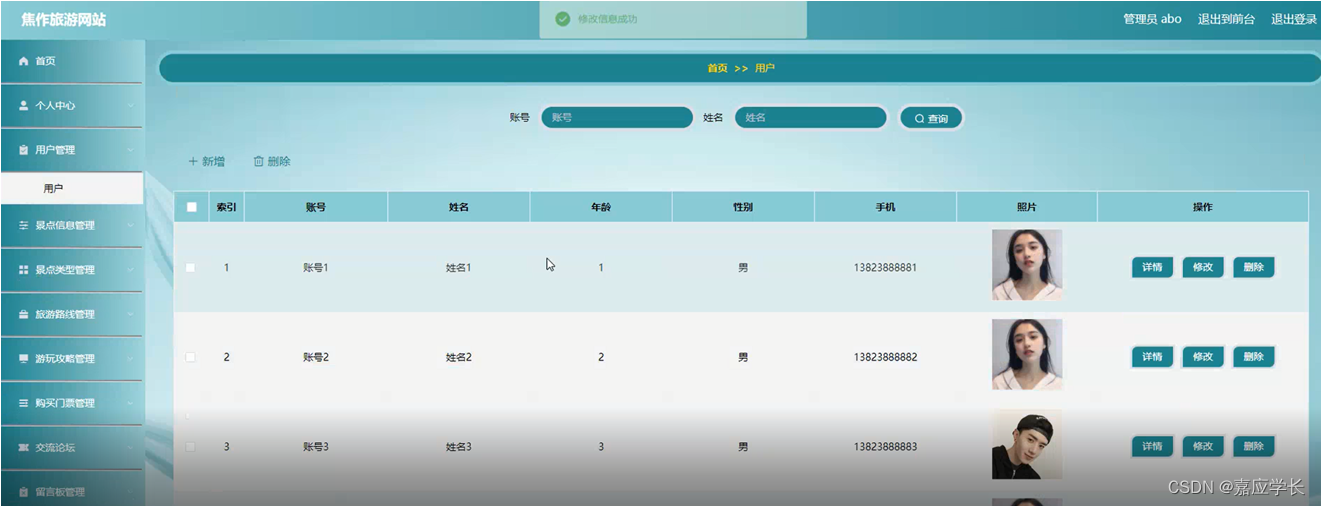Tick the checkbox for row 账号3
Viewport: 1321px width, 506px height.
click(x=191, y=447)
